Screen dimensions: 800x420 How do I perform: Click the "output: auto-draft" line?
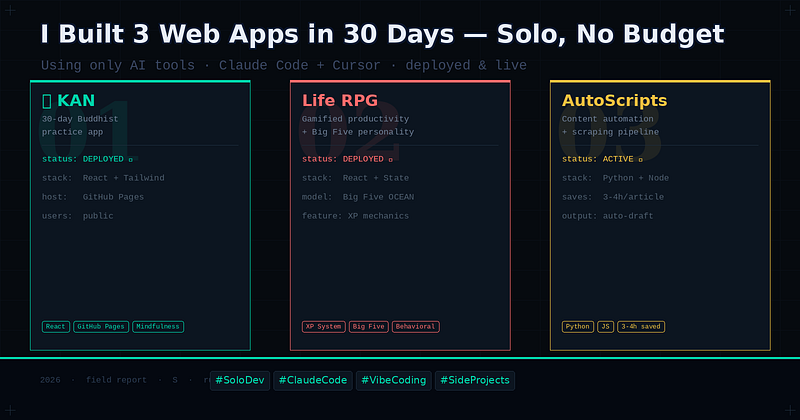click(x=608, y=216)
